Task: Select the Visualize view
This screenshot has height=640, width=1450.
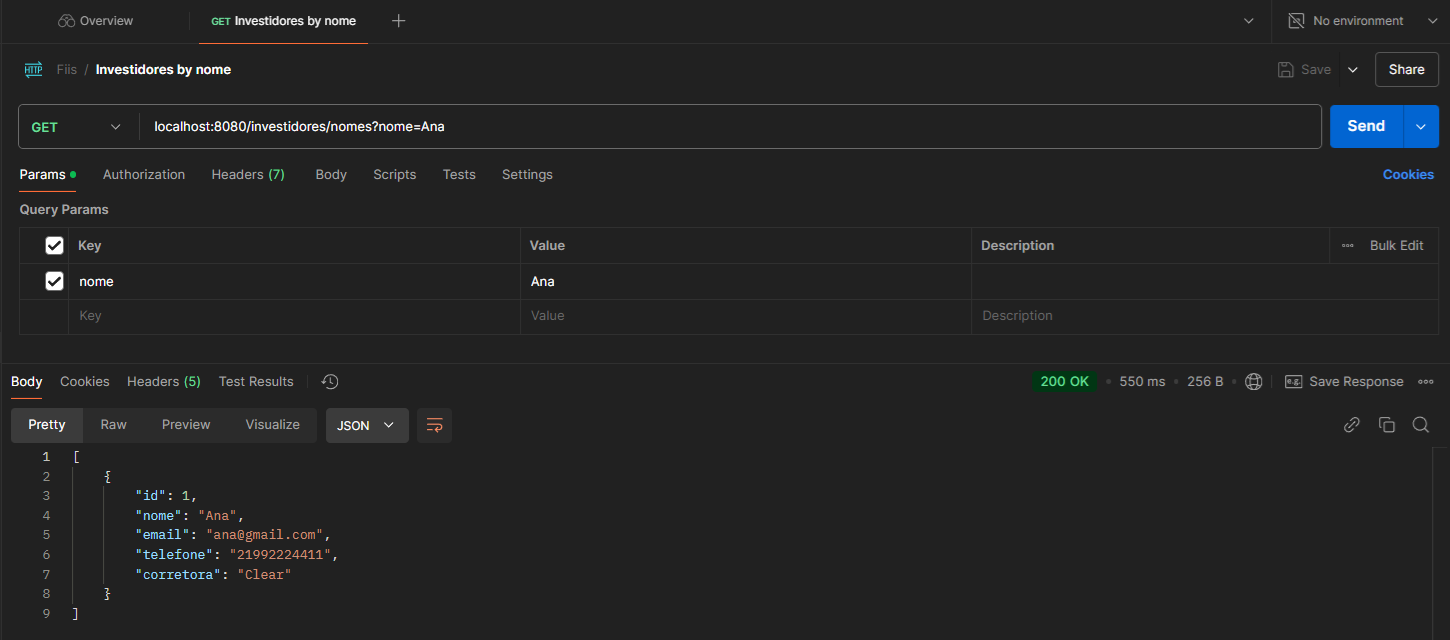Action: point(273,425)
